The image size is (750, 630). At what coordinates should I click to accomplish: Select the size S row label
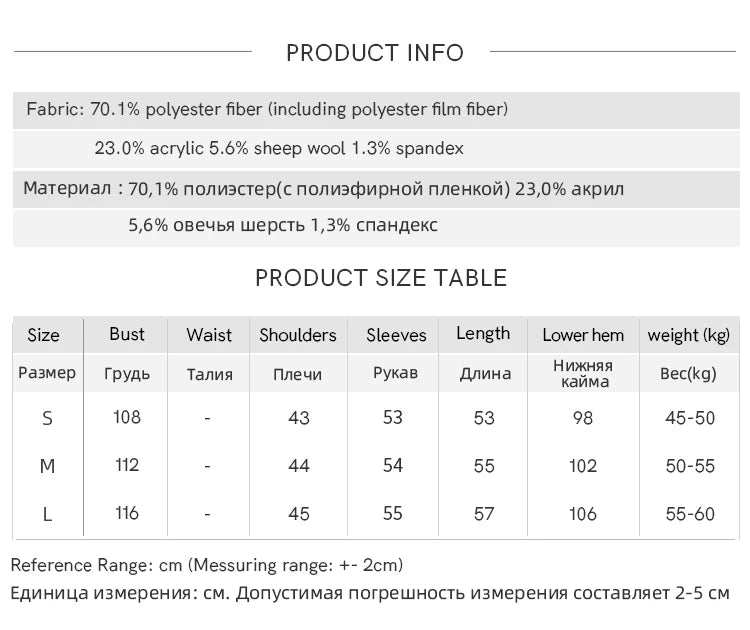47,419
